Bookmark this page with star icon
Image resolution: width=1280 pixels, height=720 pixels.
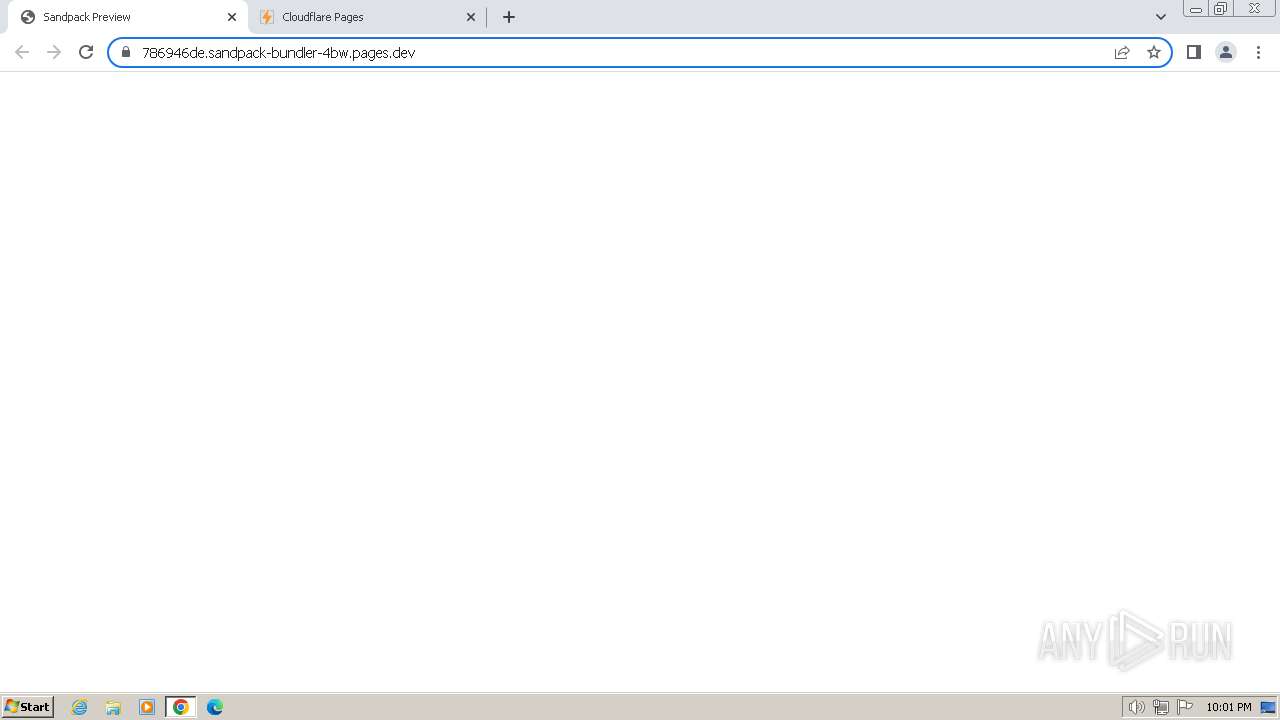pyautogui.click(x=1154, y=52)
